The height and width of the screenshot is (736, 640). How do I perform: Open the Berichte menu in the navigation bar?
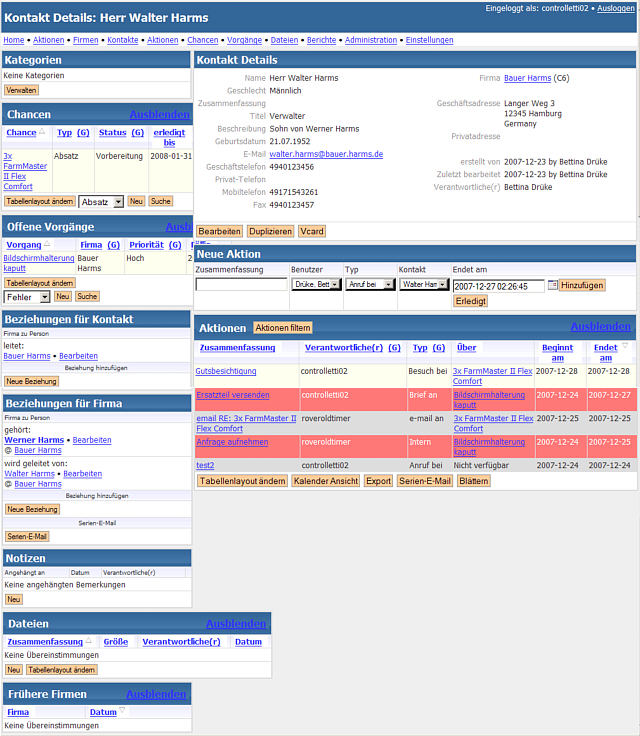321,40
